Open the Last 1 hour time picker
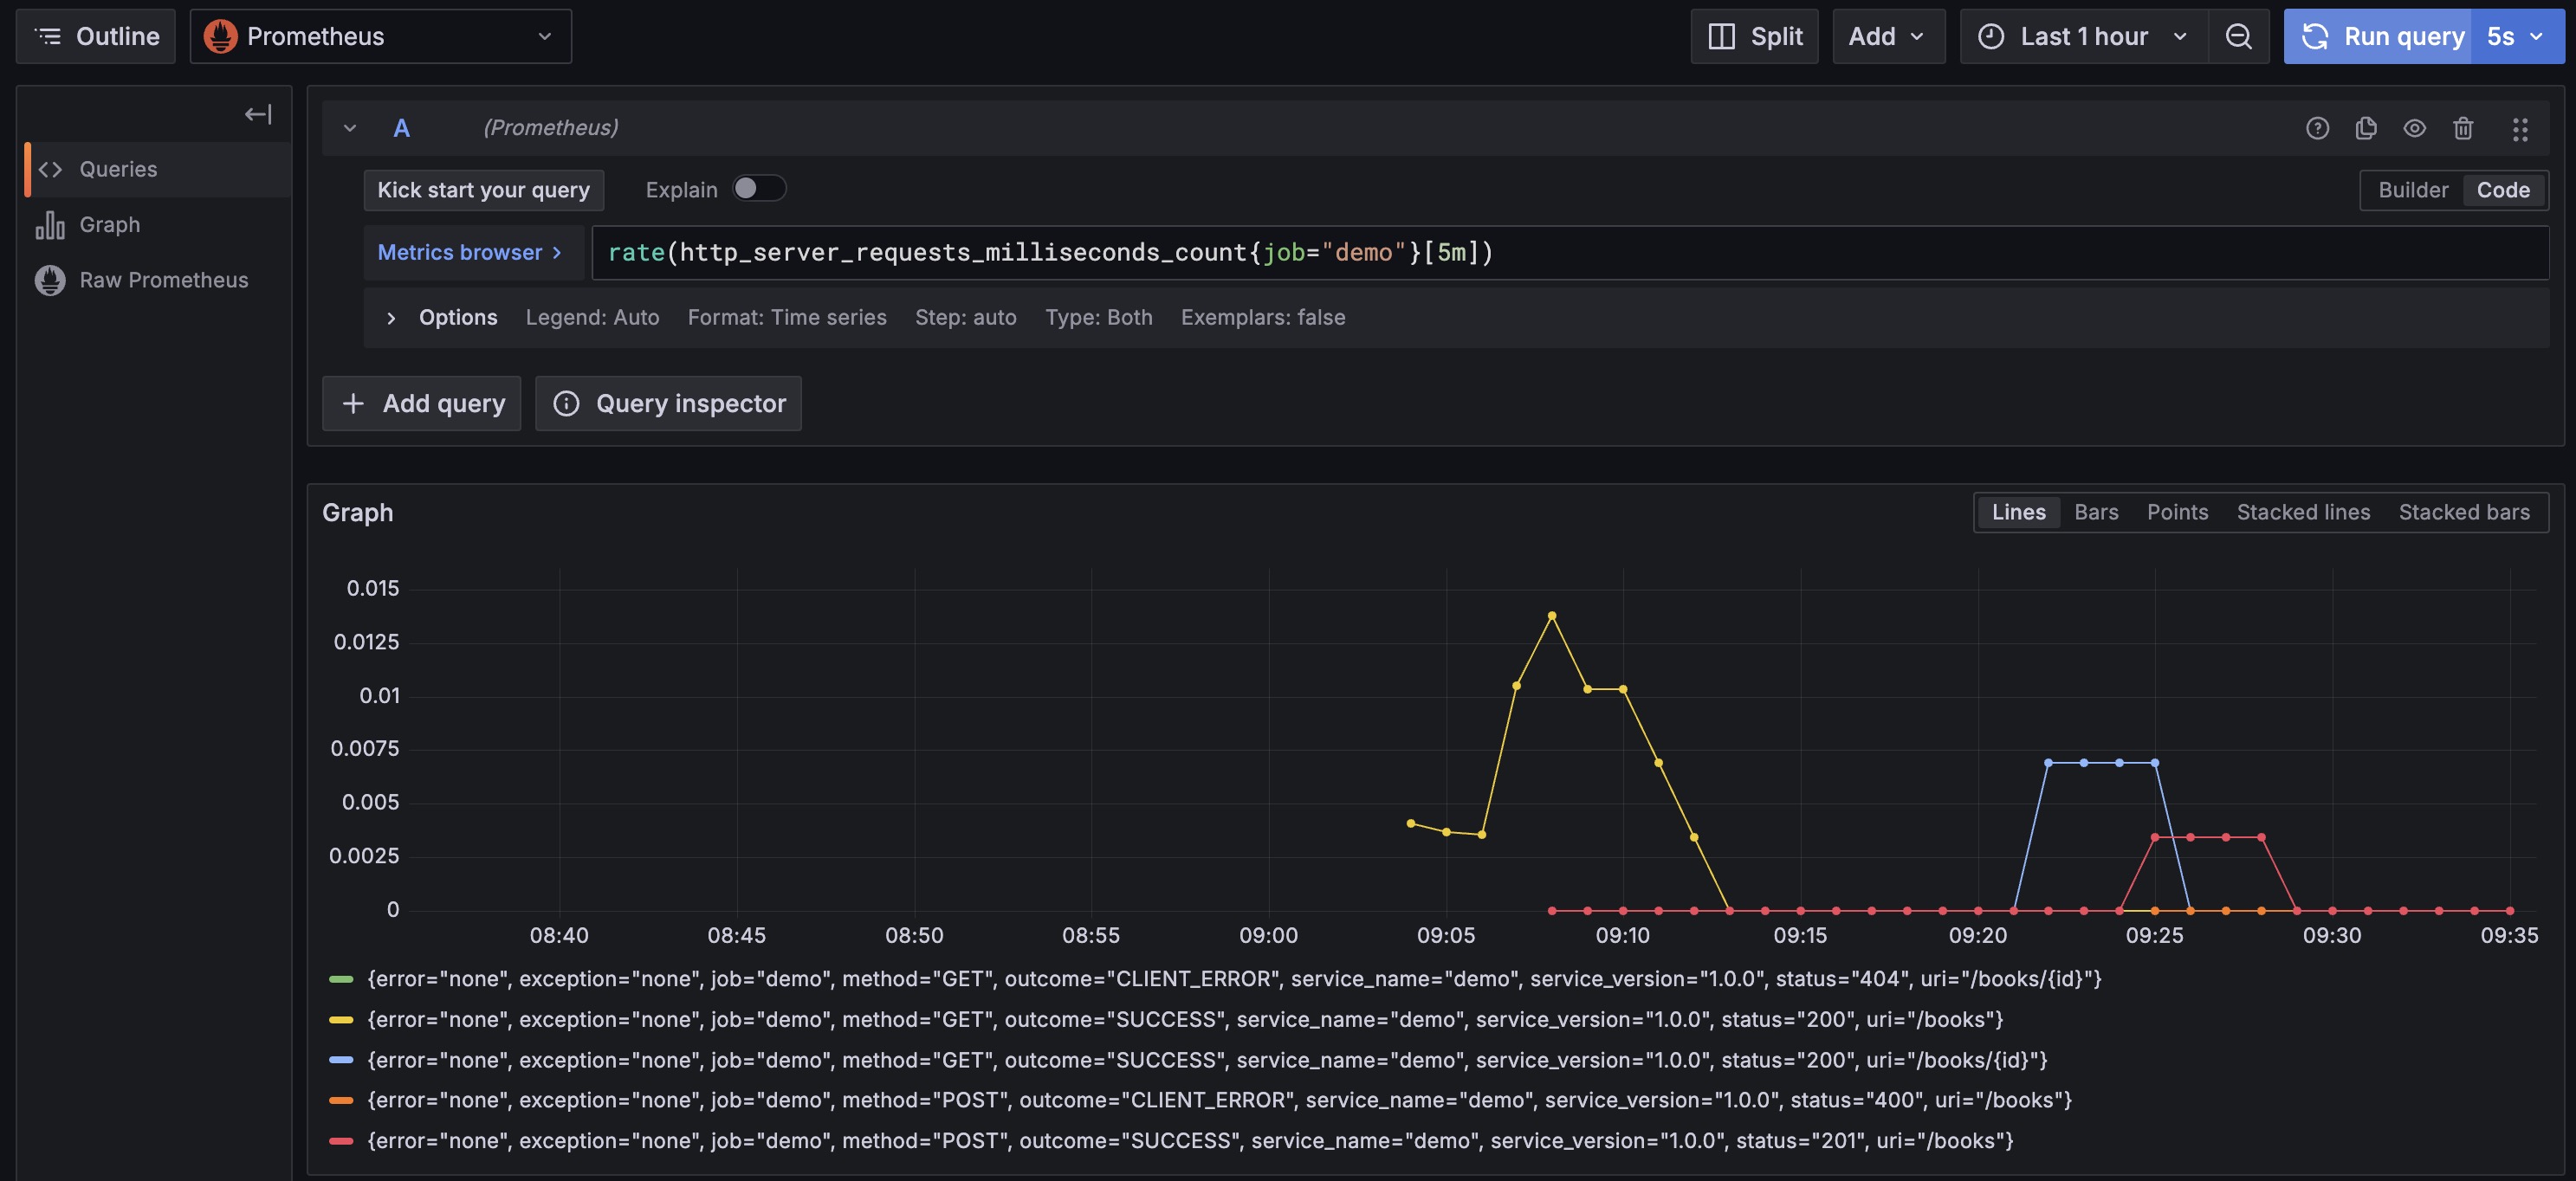Screen dimensions: 2576x1181 2084,36
